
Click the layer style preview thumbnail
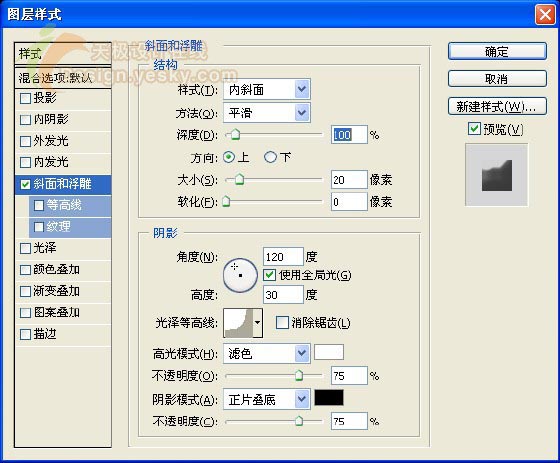496,175
